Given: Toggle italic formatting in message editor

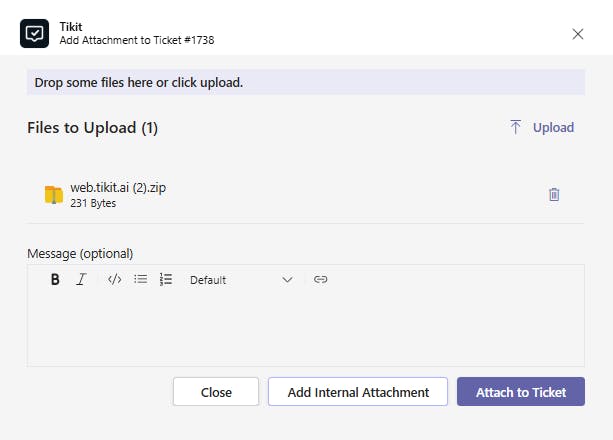Looking at the screenshot, I should coord(81,280).
